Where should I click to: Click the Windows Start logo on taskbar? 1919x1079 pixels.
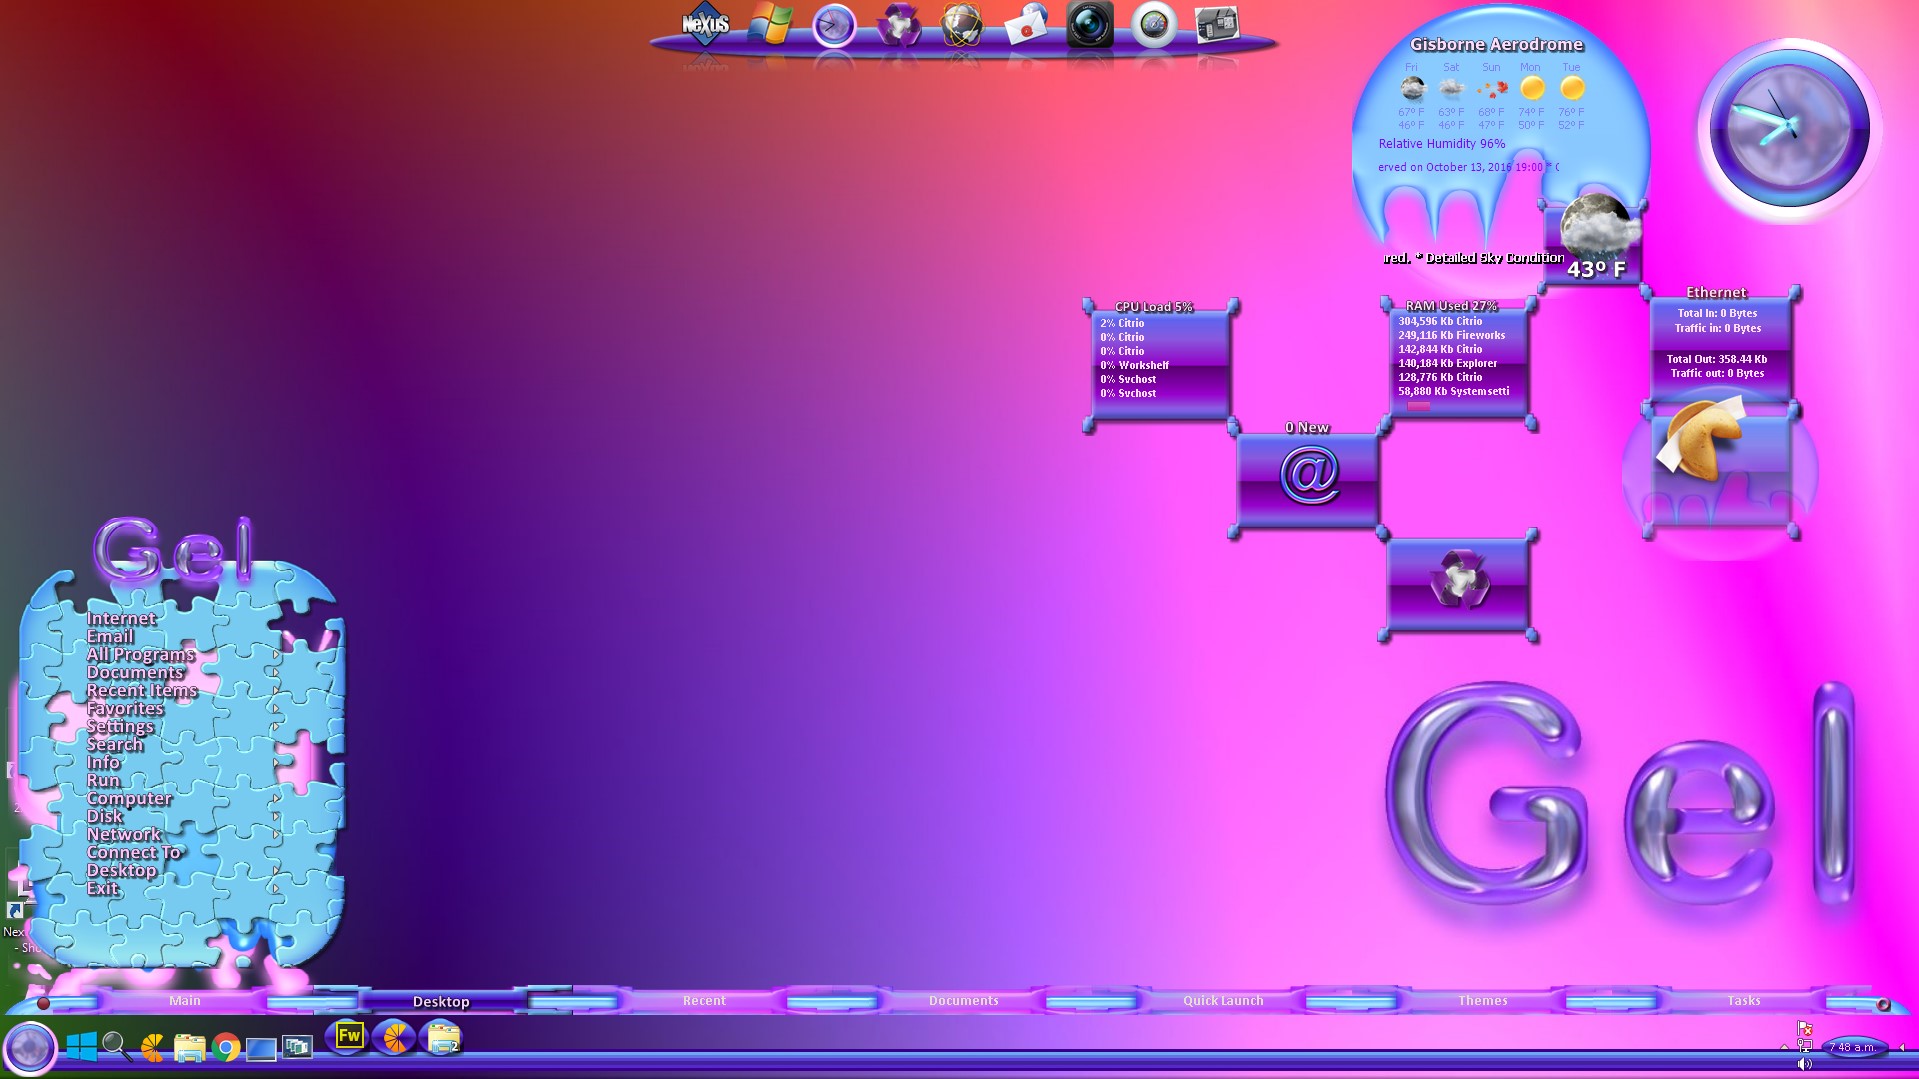[x=81, y=1047]
